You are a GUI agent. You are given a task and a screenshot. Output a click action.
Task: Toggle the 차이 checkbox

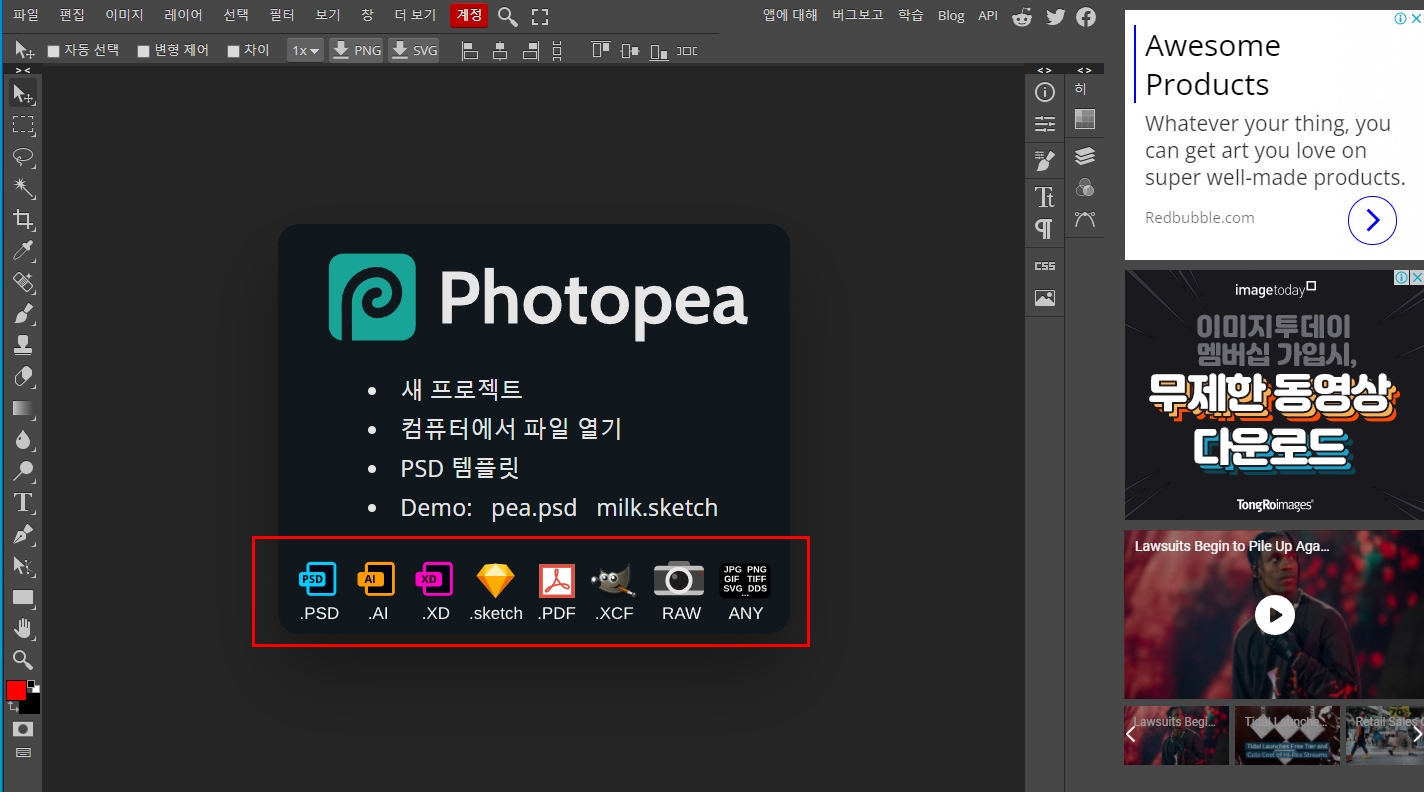pos(233,51)
